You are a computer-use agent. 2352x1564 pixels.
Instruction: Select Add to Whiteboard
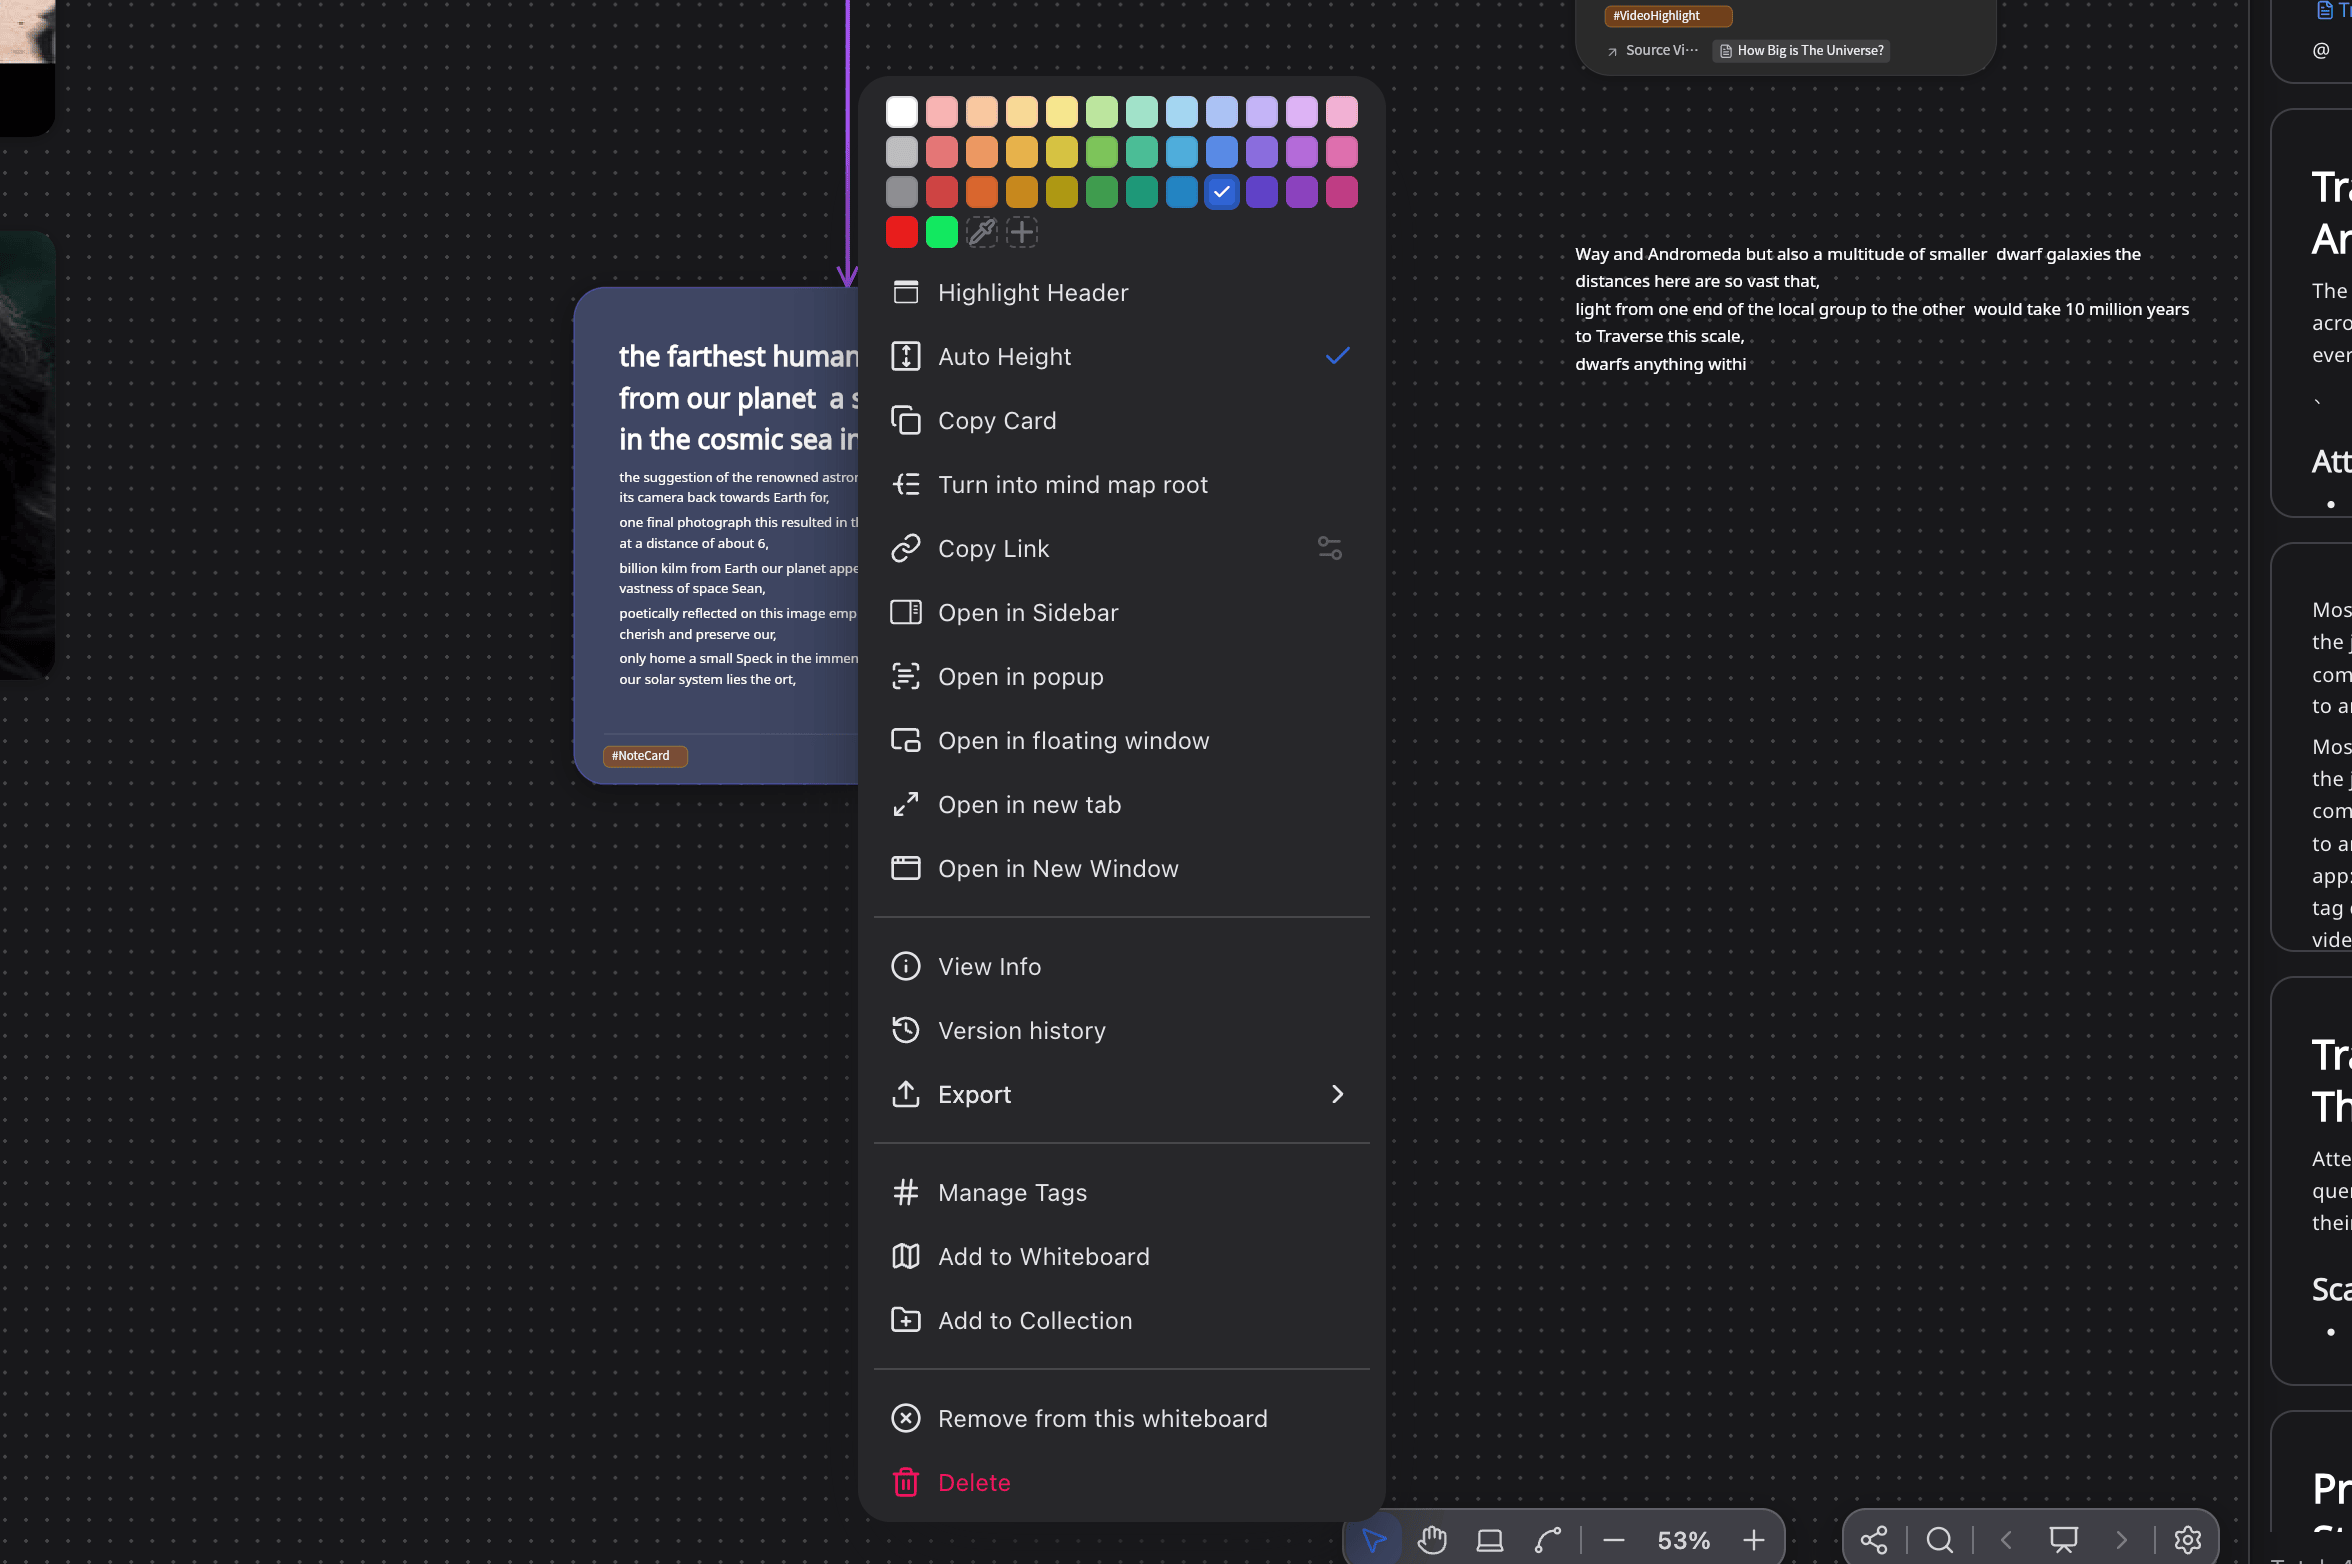point(1122,1256)
